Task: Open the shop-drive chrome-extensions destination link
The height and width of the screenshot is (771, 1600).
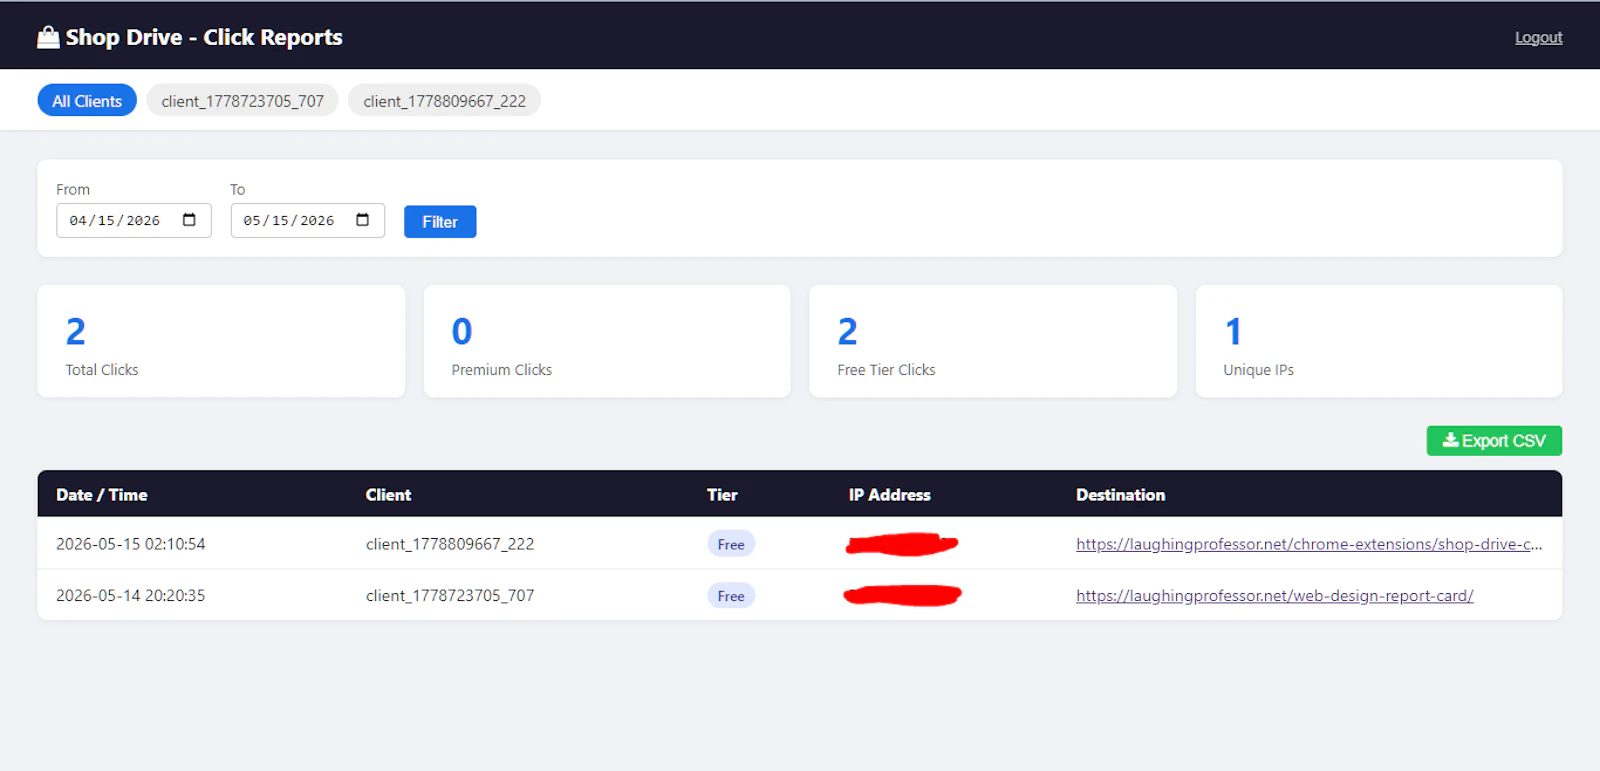Action: [x=1309, y=544]
